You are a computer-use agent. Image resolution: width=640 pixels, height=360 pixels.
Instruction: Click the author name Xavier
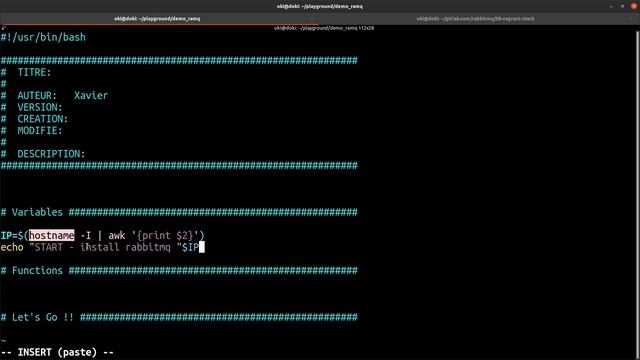pos(91,96)
